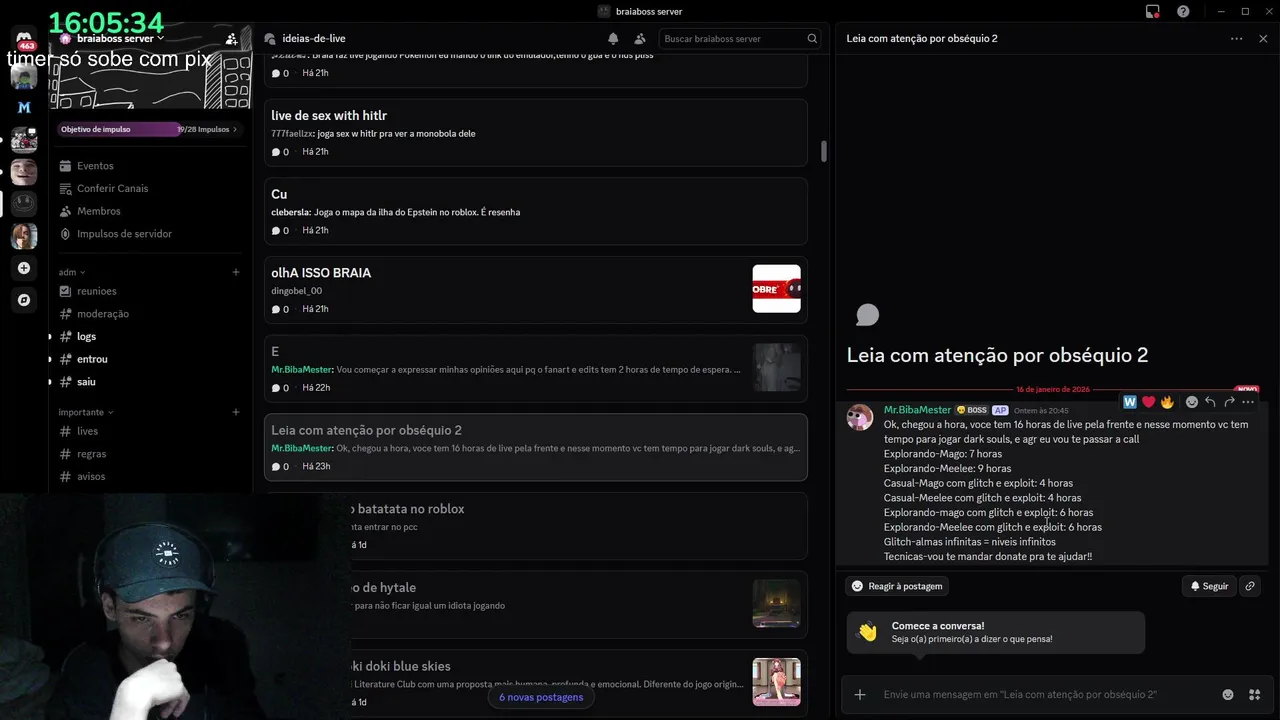Image resolution: width=1280 pixels, height=720 pixels.
Task: Click Reagir à postagem button
Action: pos(897,586)
